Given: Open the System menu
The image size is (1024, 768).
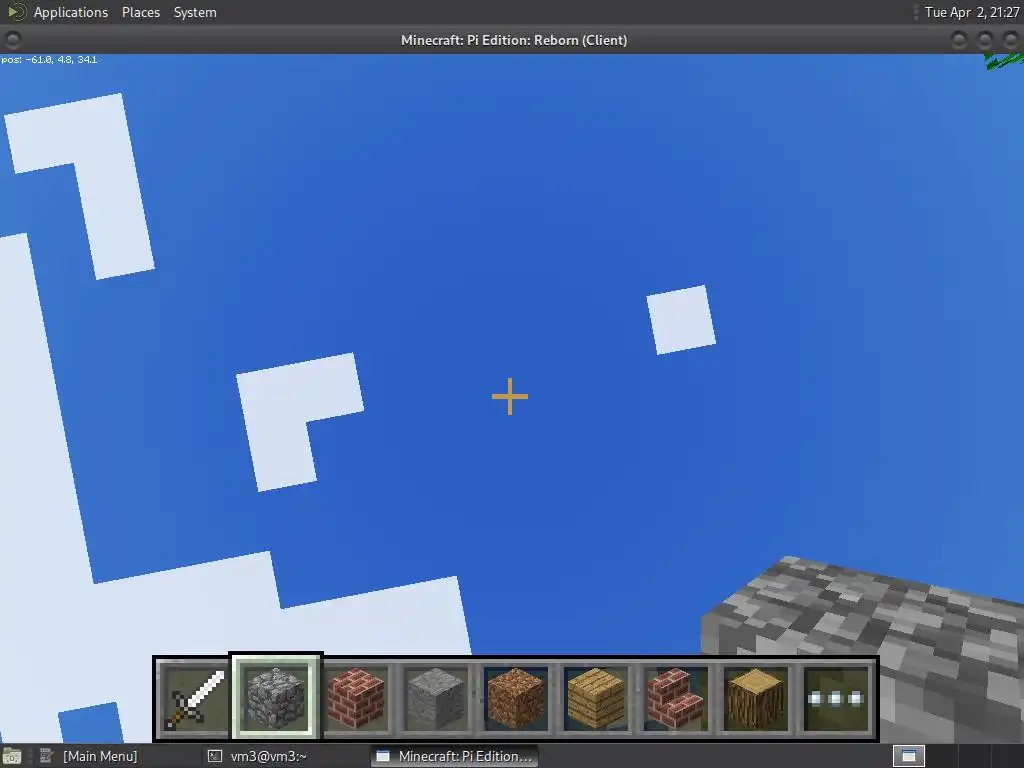Looking at the screenshot, I should click(195, 12).
